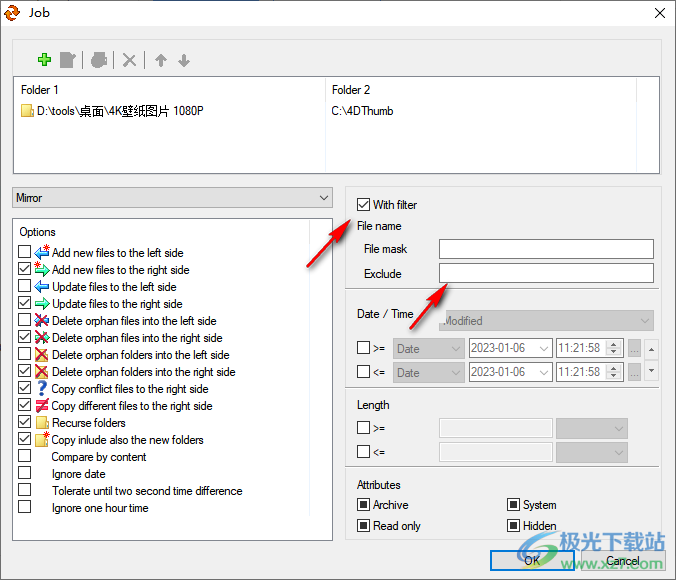Click the not-equal different files icon
676x580 pixels.
tap(42, 406)
